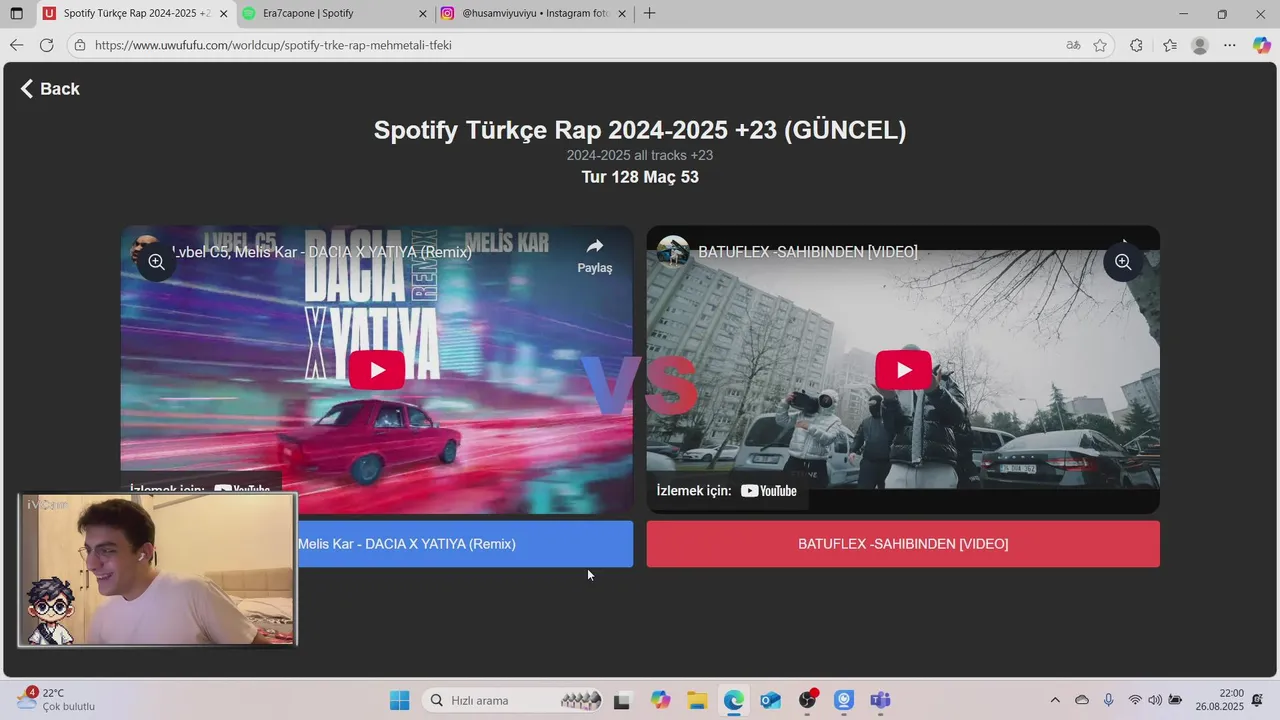Open the browser profile avatar
The height and width of the screenshot is (720, 1280).
[1200, 45]
